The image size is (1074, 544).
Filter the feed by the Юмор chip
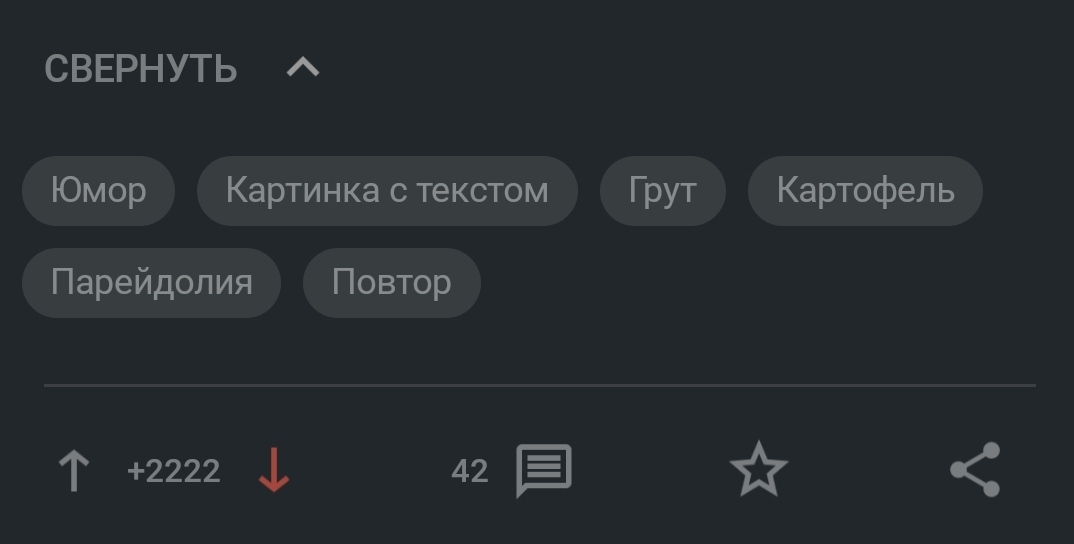pyautogui.click(x=99, y=190)
